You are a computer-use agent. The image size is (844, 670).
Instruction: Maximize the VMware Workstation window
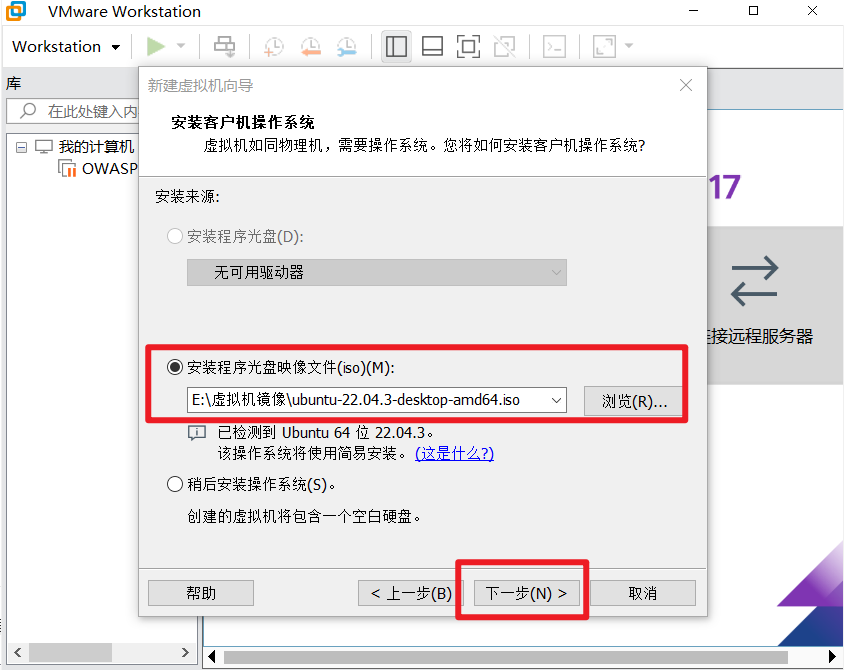coord(754,11)
